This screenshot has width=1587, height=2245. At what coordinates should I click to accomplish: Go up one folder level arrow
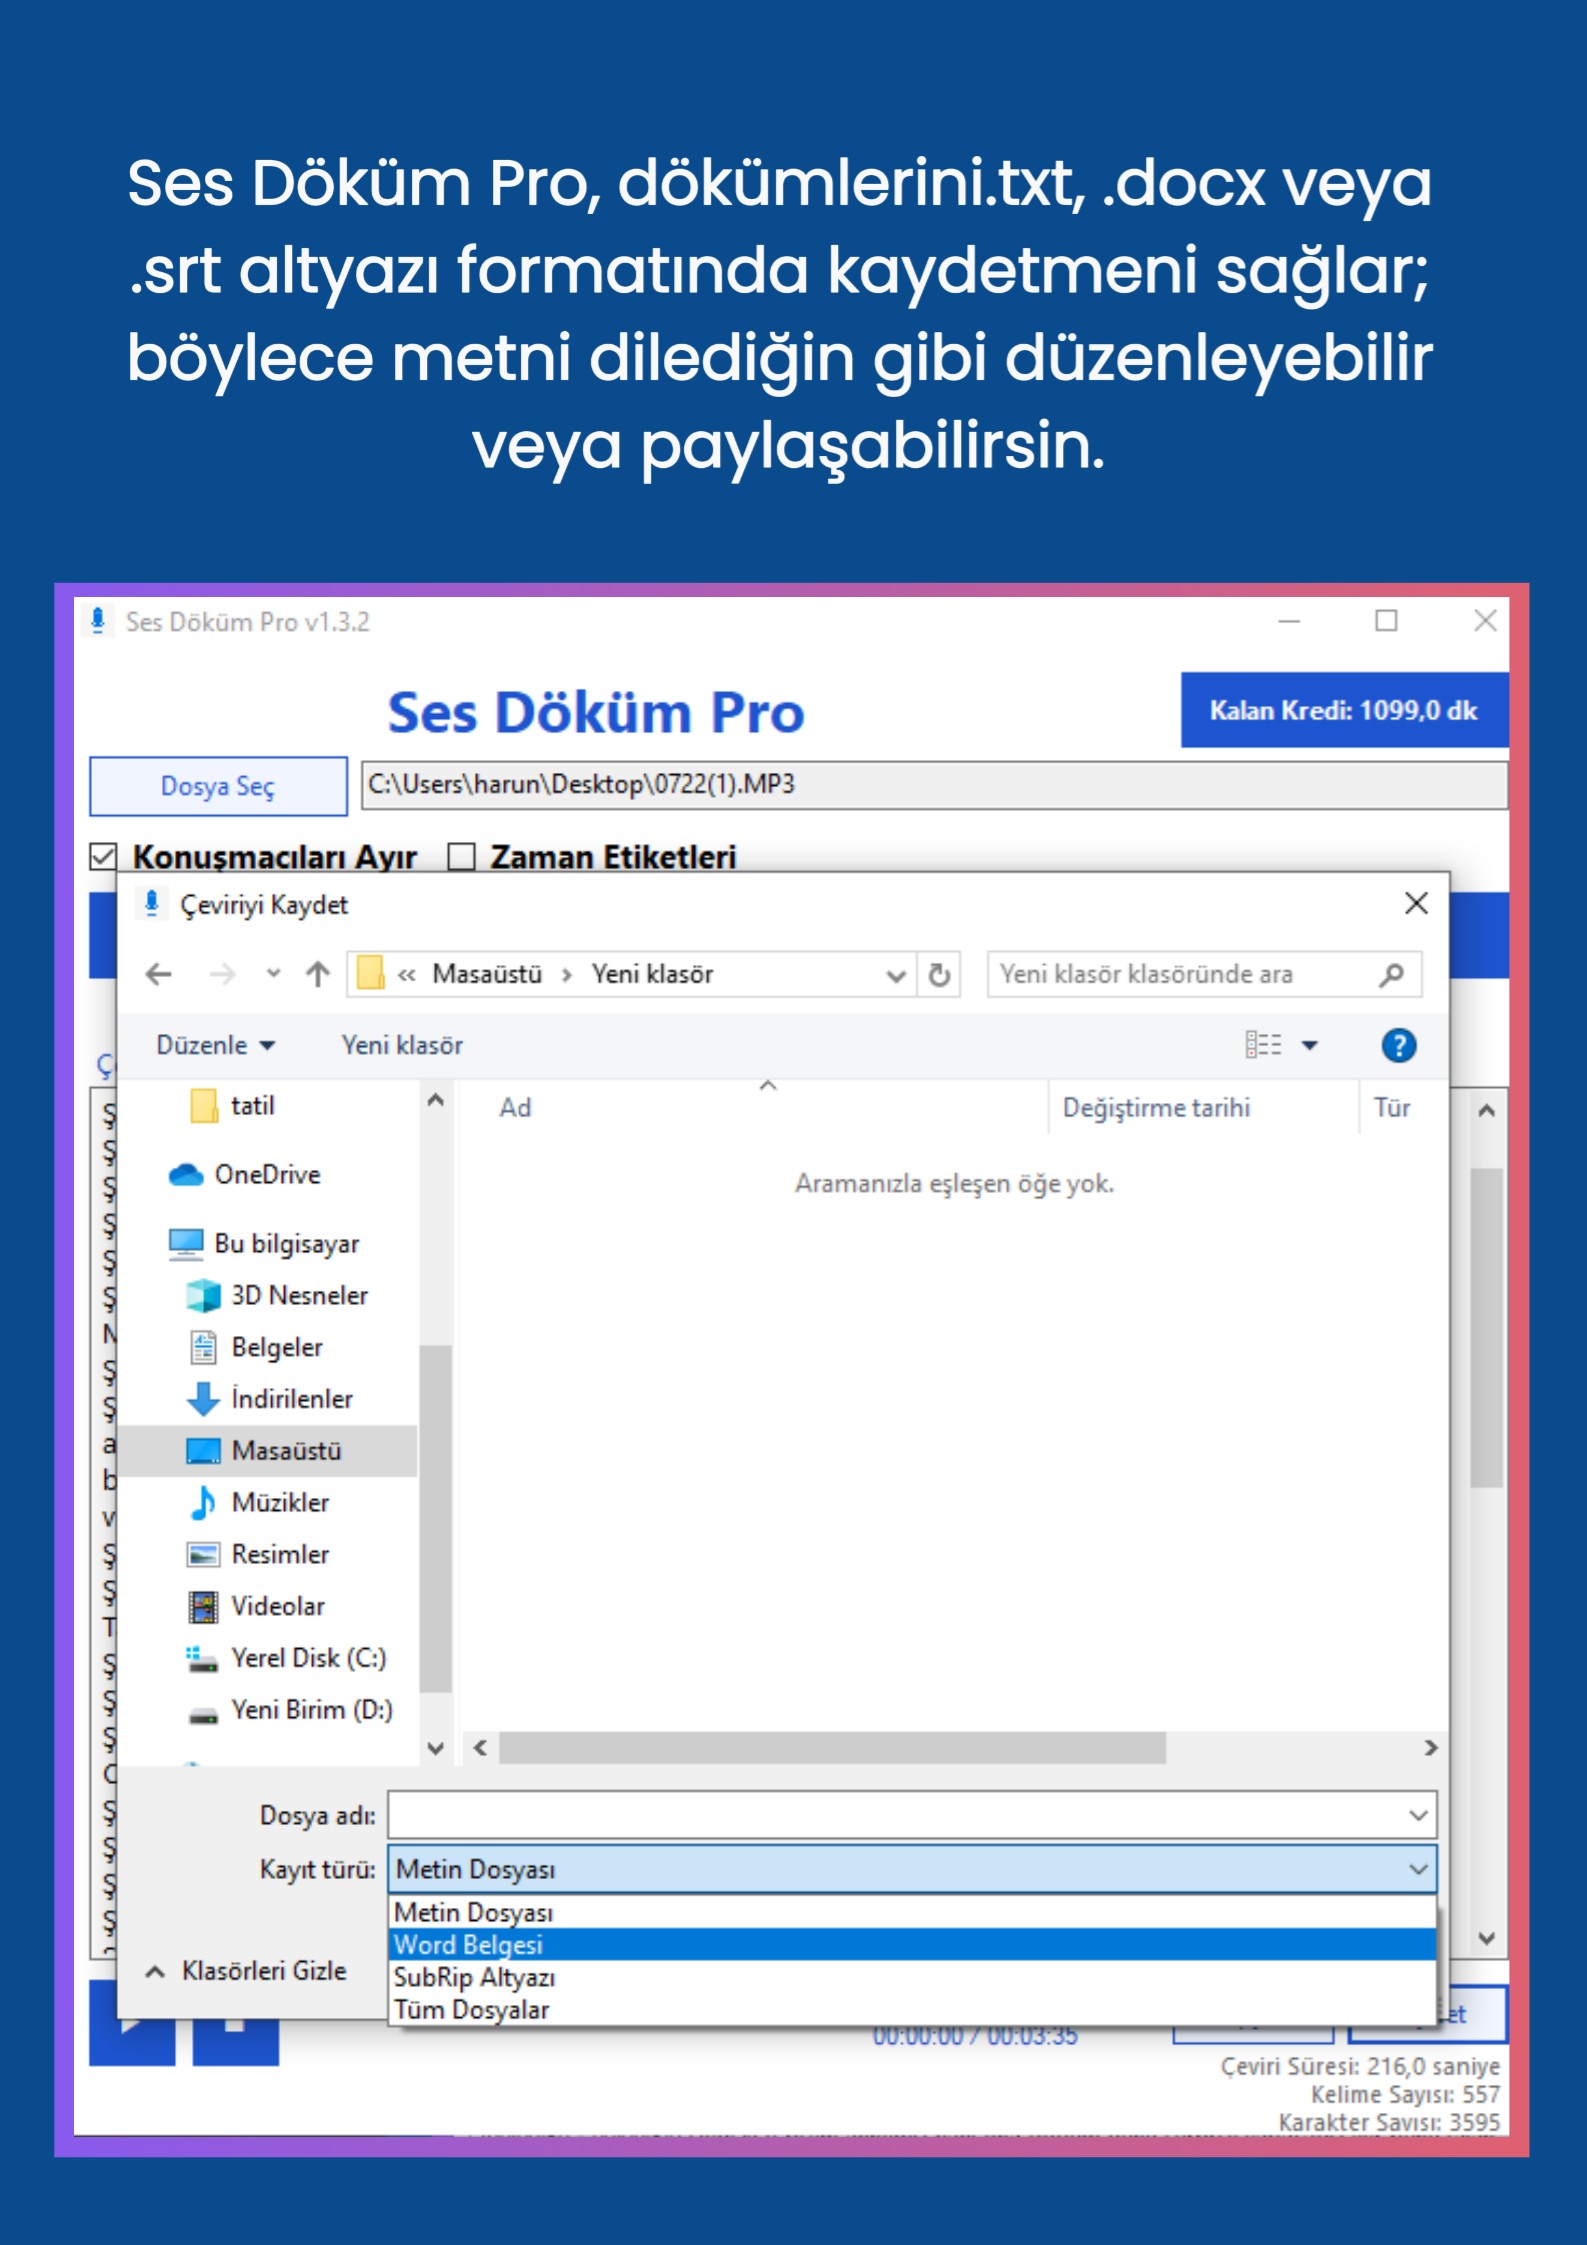[x=318, y=974]
